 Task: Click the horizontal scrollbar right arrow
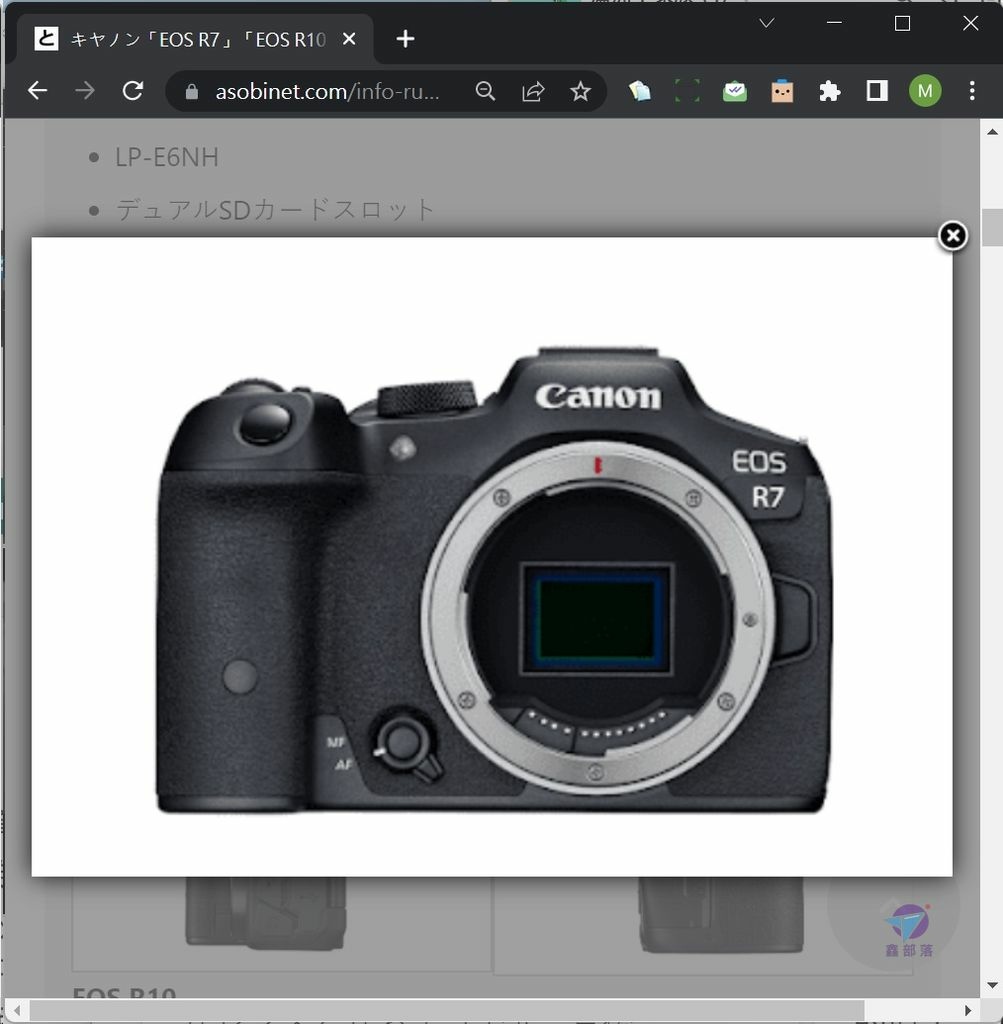[968, 1010]
